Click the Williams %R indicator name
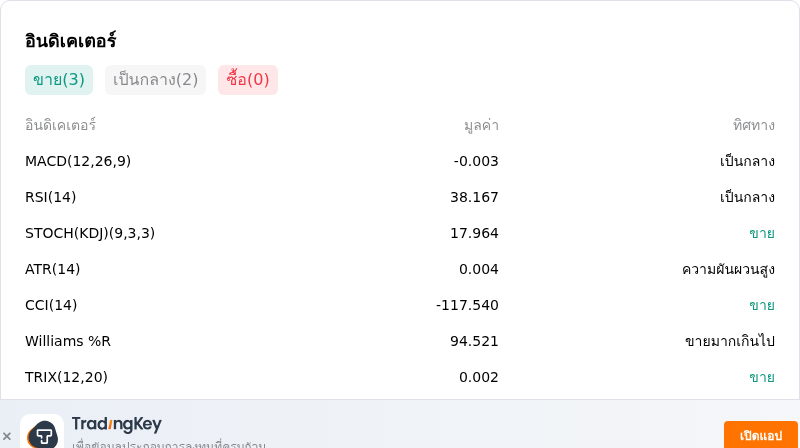This screenshot has width=800, height=448. (x=68, y=341)
